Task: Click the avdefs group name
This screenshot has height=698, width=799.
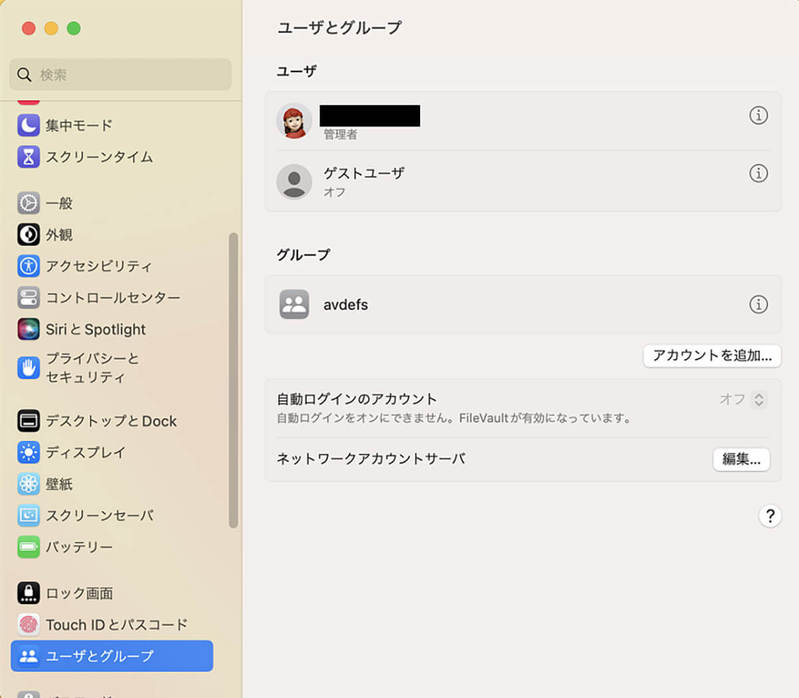Action: (345, 305)
